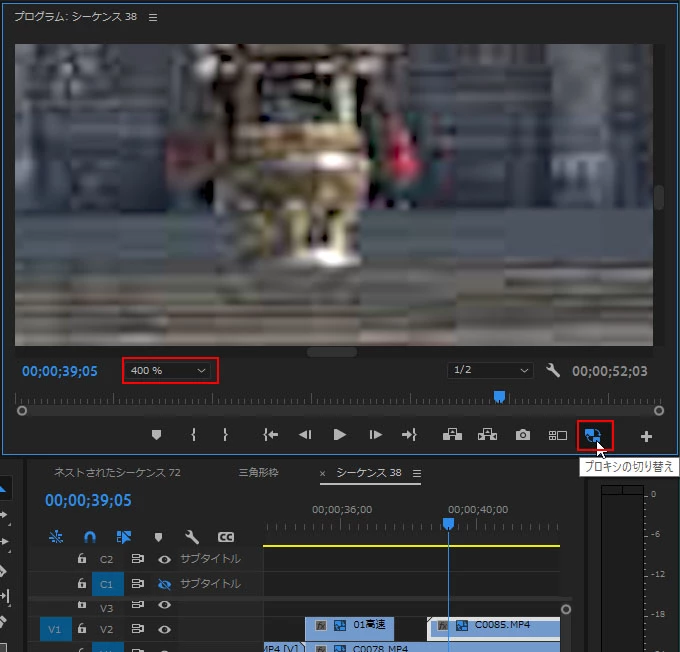The image size is (680, 652).
Task: Step back one frame
Action: click(x=305, y=435)
